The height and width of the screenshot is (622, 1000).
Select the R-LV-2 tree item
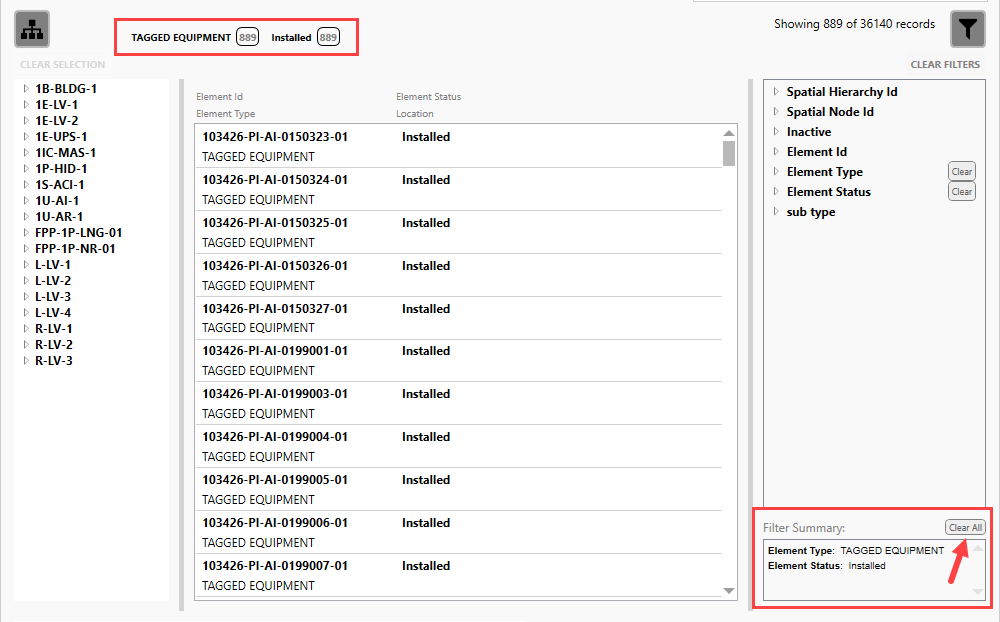pos(54,344)
